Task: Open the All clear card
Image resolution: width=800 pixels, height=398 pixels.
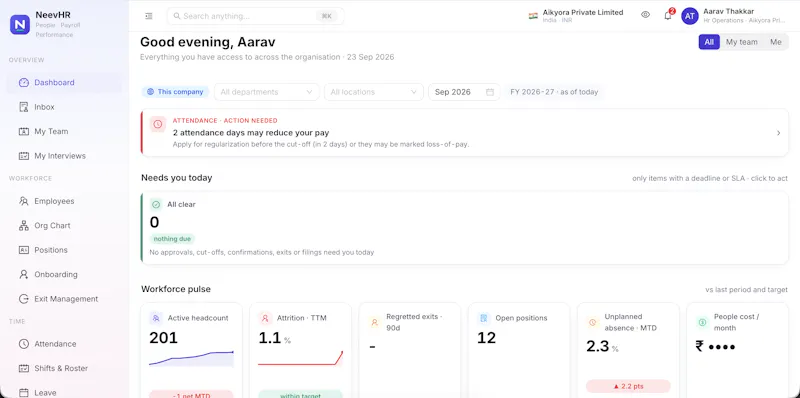Action: coord(464,228)
